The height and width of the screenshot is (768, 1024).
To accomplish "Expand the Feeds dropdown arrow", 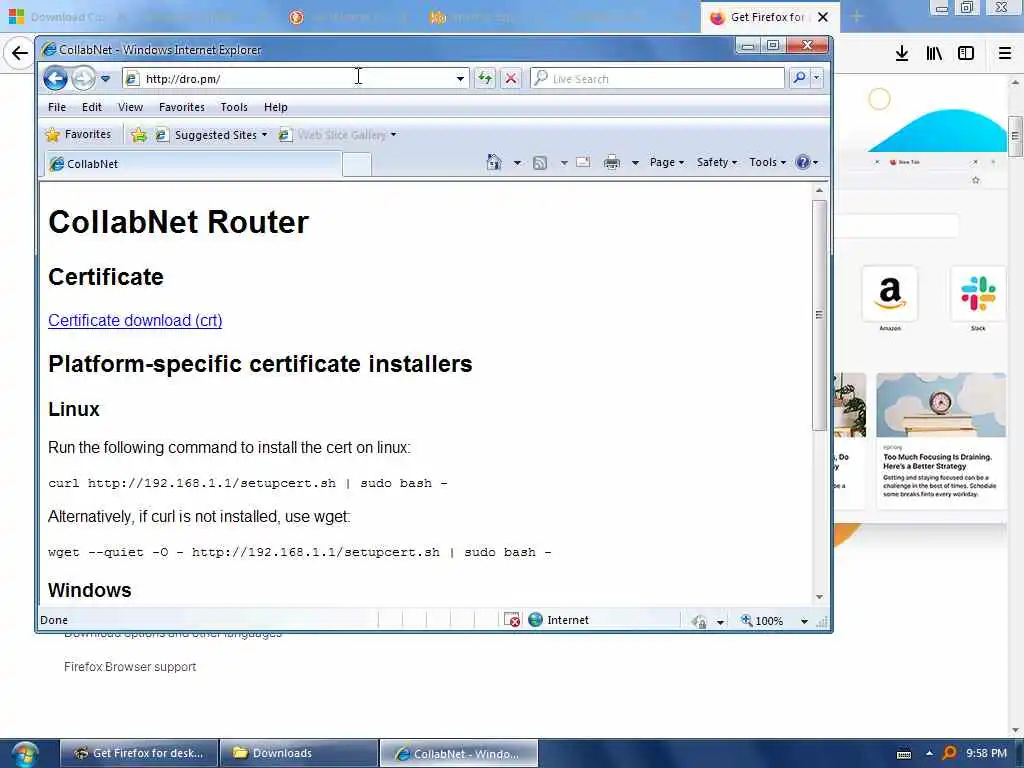I will click(x=564, y=163).
